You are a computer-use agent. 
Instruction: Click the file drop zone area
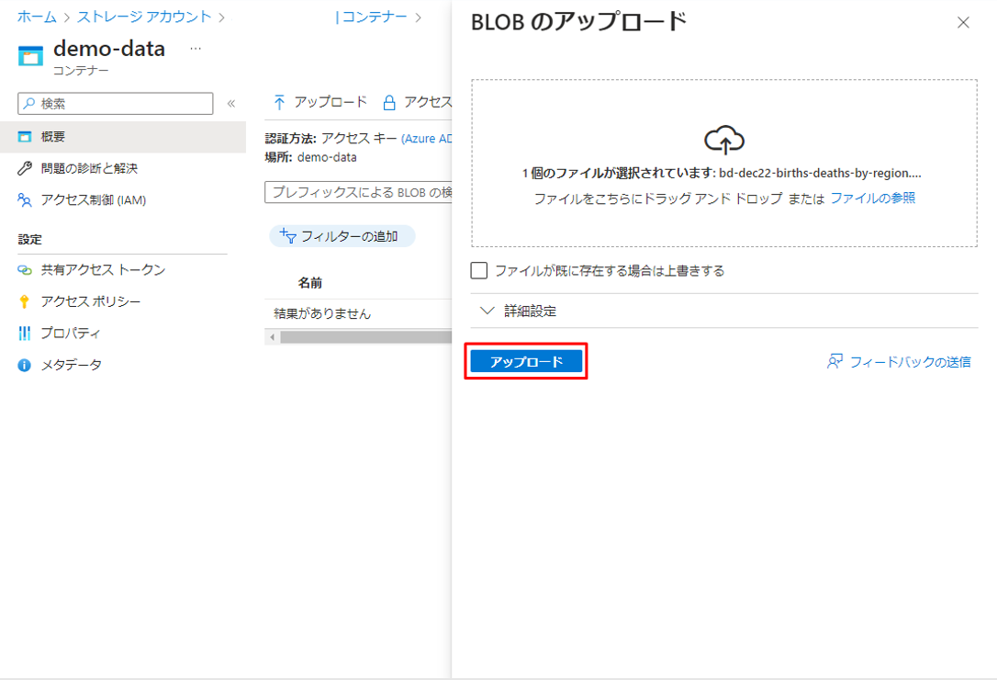724,163
